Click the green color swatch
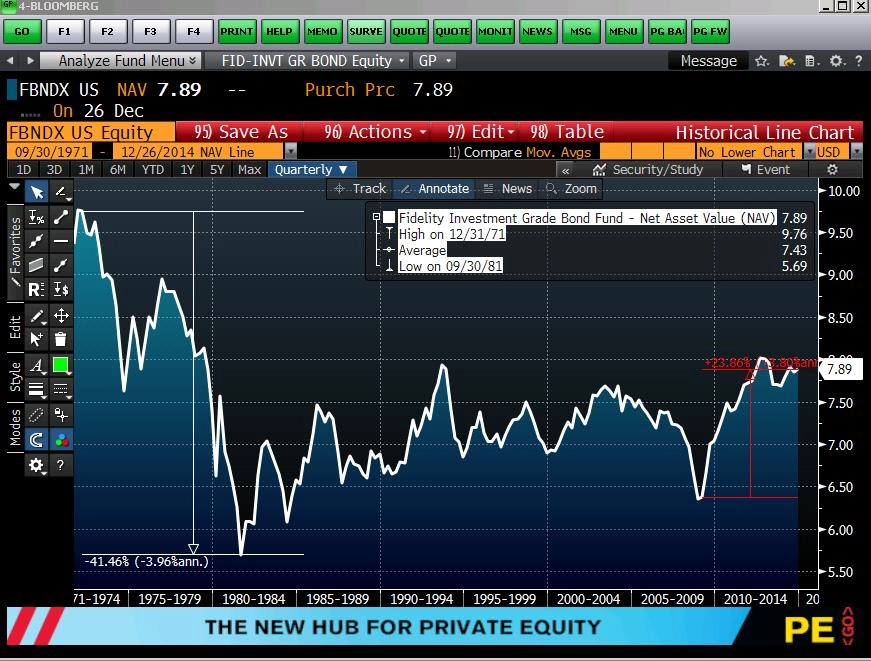871x661 pixels. pyautogui.click(x=61, y=365)
